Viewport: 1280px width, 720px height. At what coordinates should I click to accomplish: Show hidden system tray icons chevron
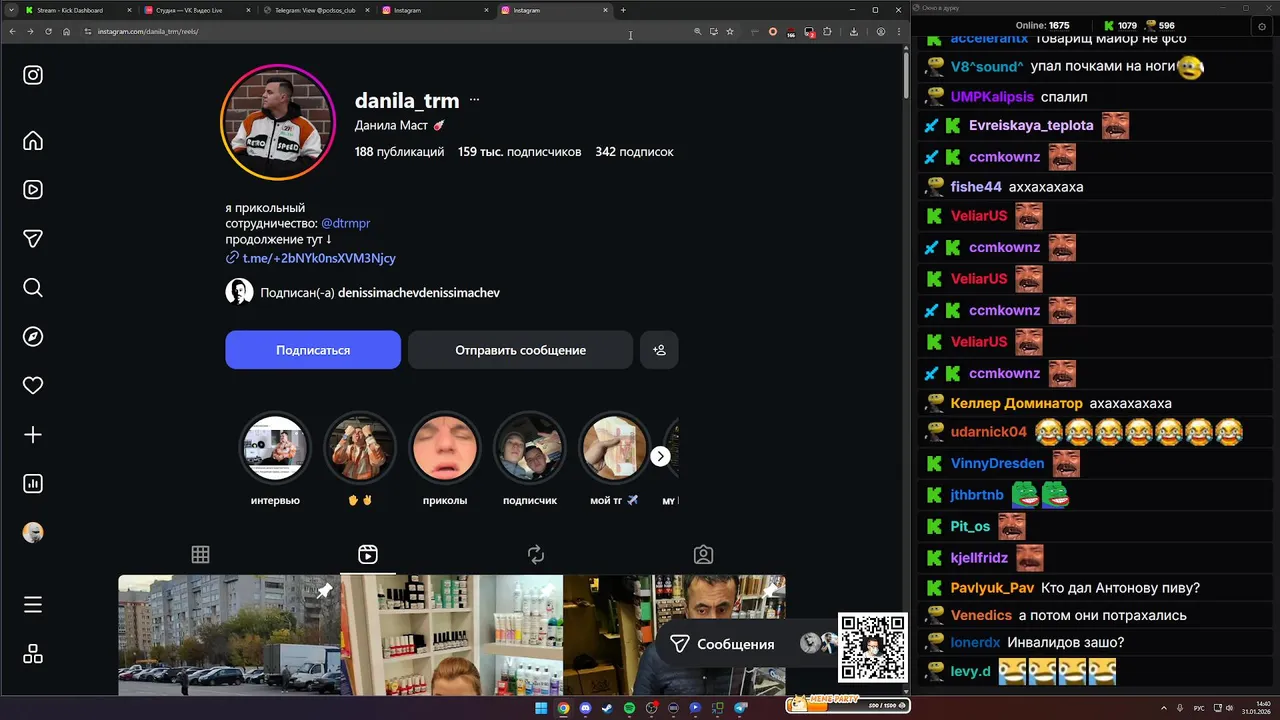1163,708
